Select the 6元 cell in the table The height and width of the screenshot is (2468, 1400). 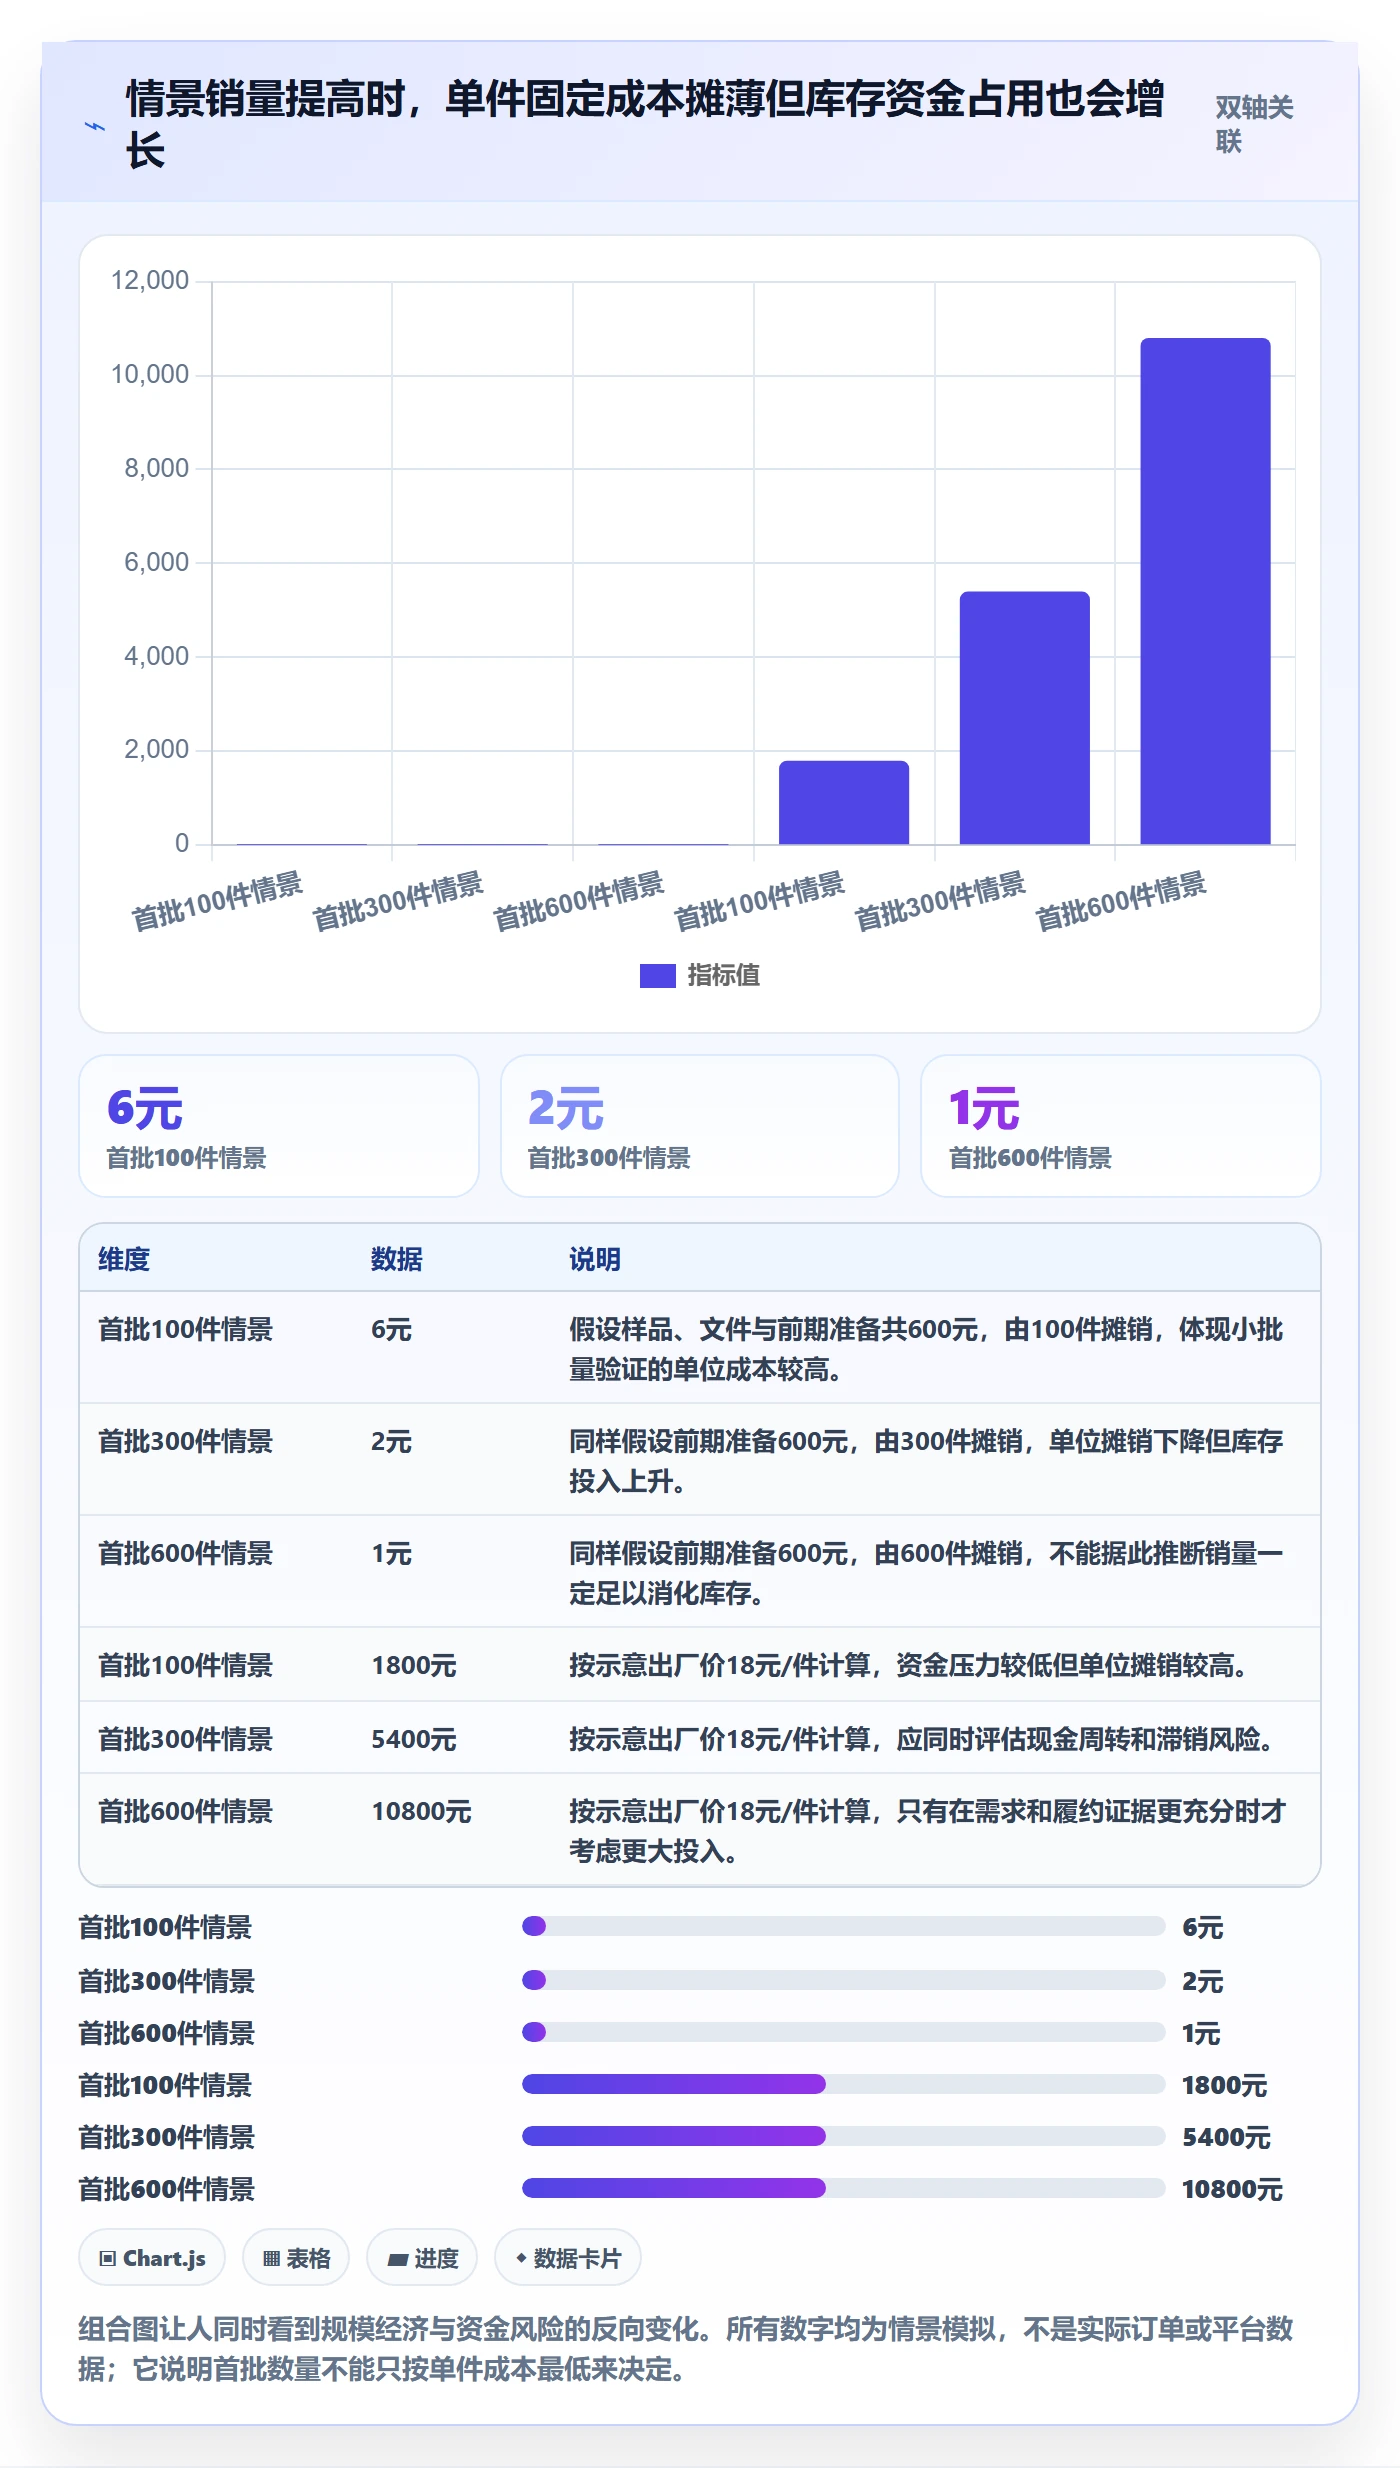[391, 1330]
